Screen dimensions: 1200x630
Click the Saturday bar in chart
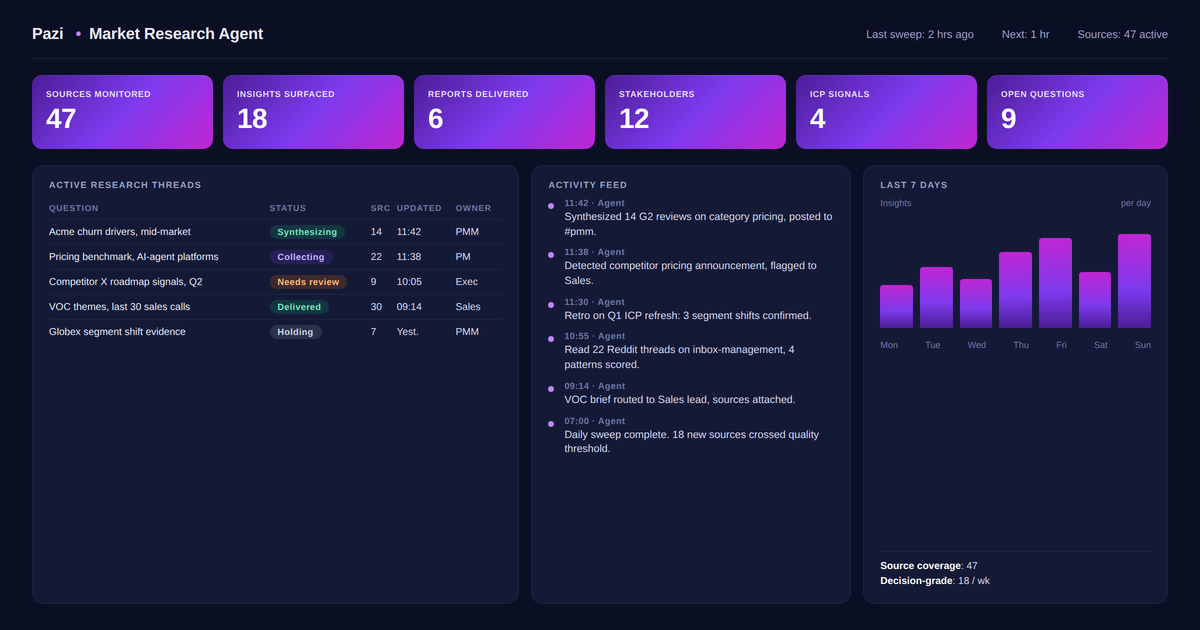(x=1095, y=300)
